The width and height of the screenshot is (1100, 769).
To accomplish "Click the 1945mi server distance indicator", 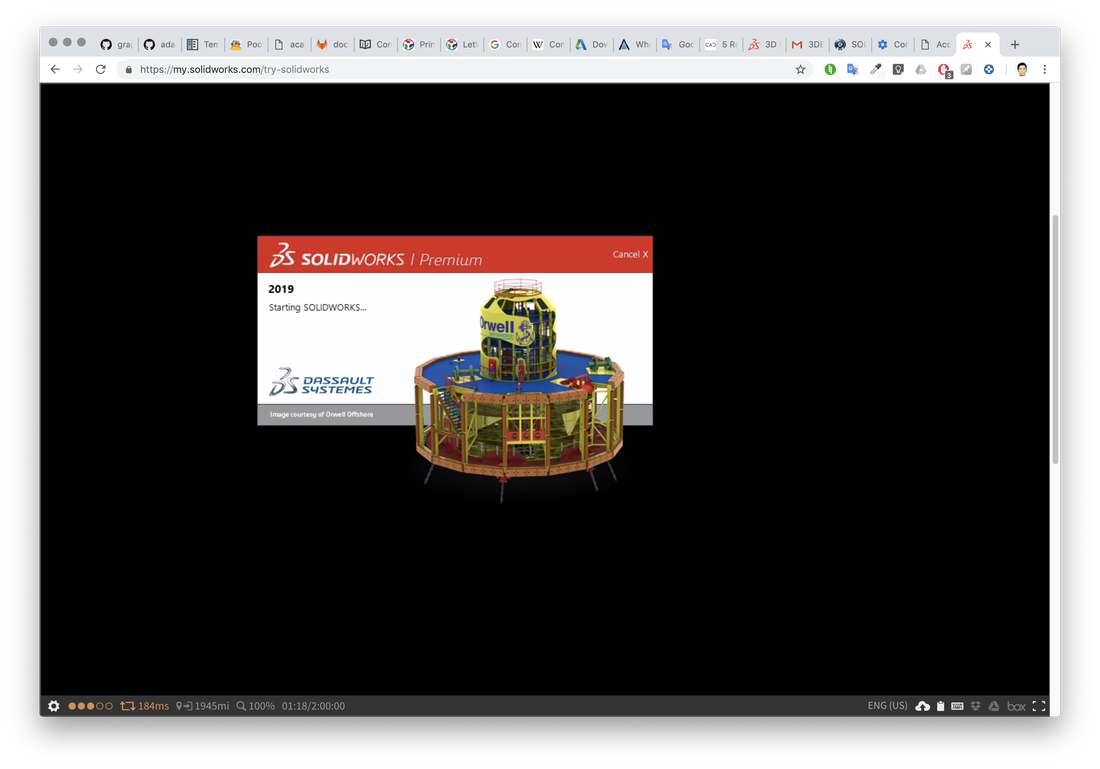I will [x=202, y=706].
